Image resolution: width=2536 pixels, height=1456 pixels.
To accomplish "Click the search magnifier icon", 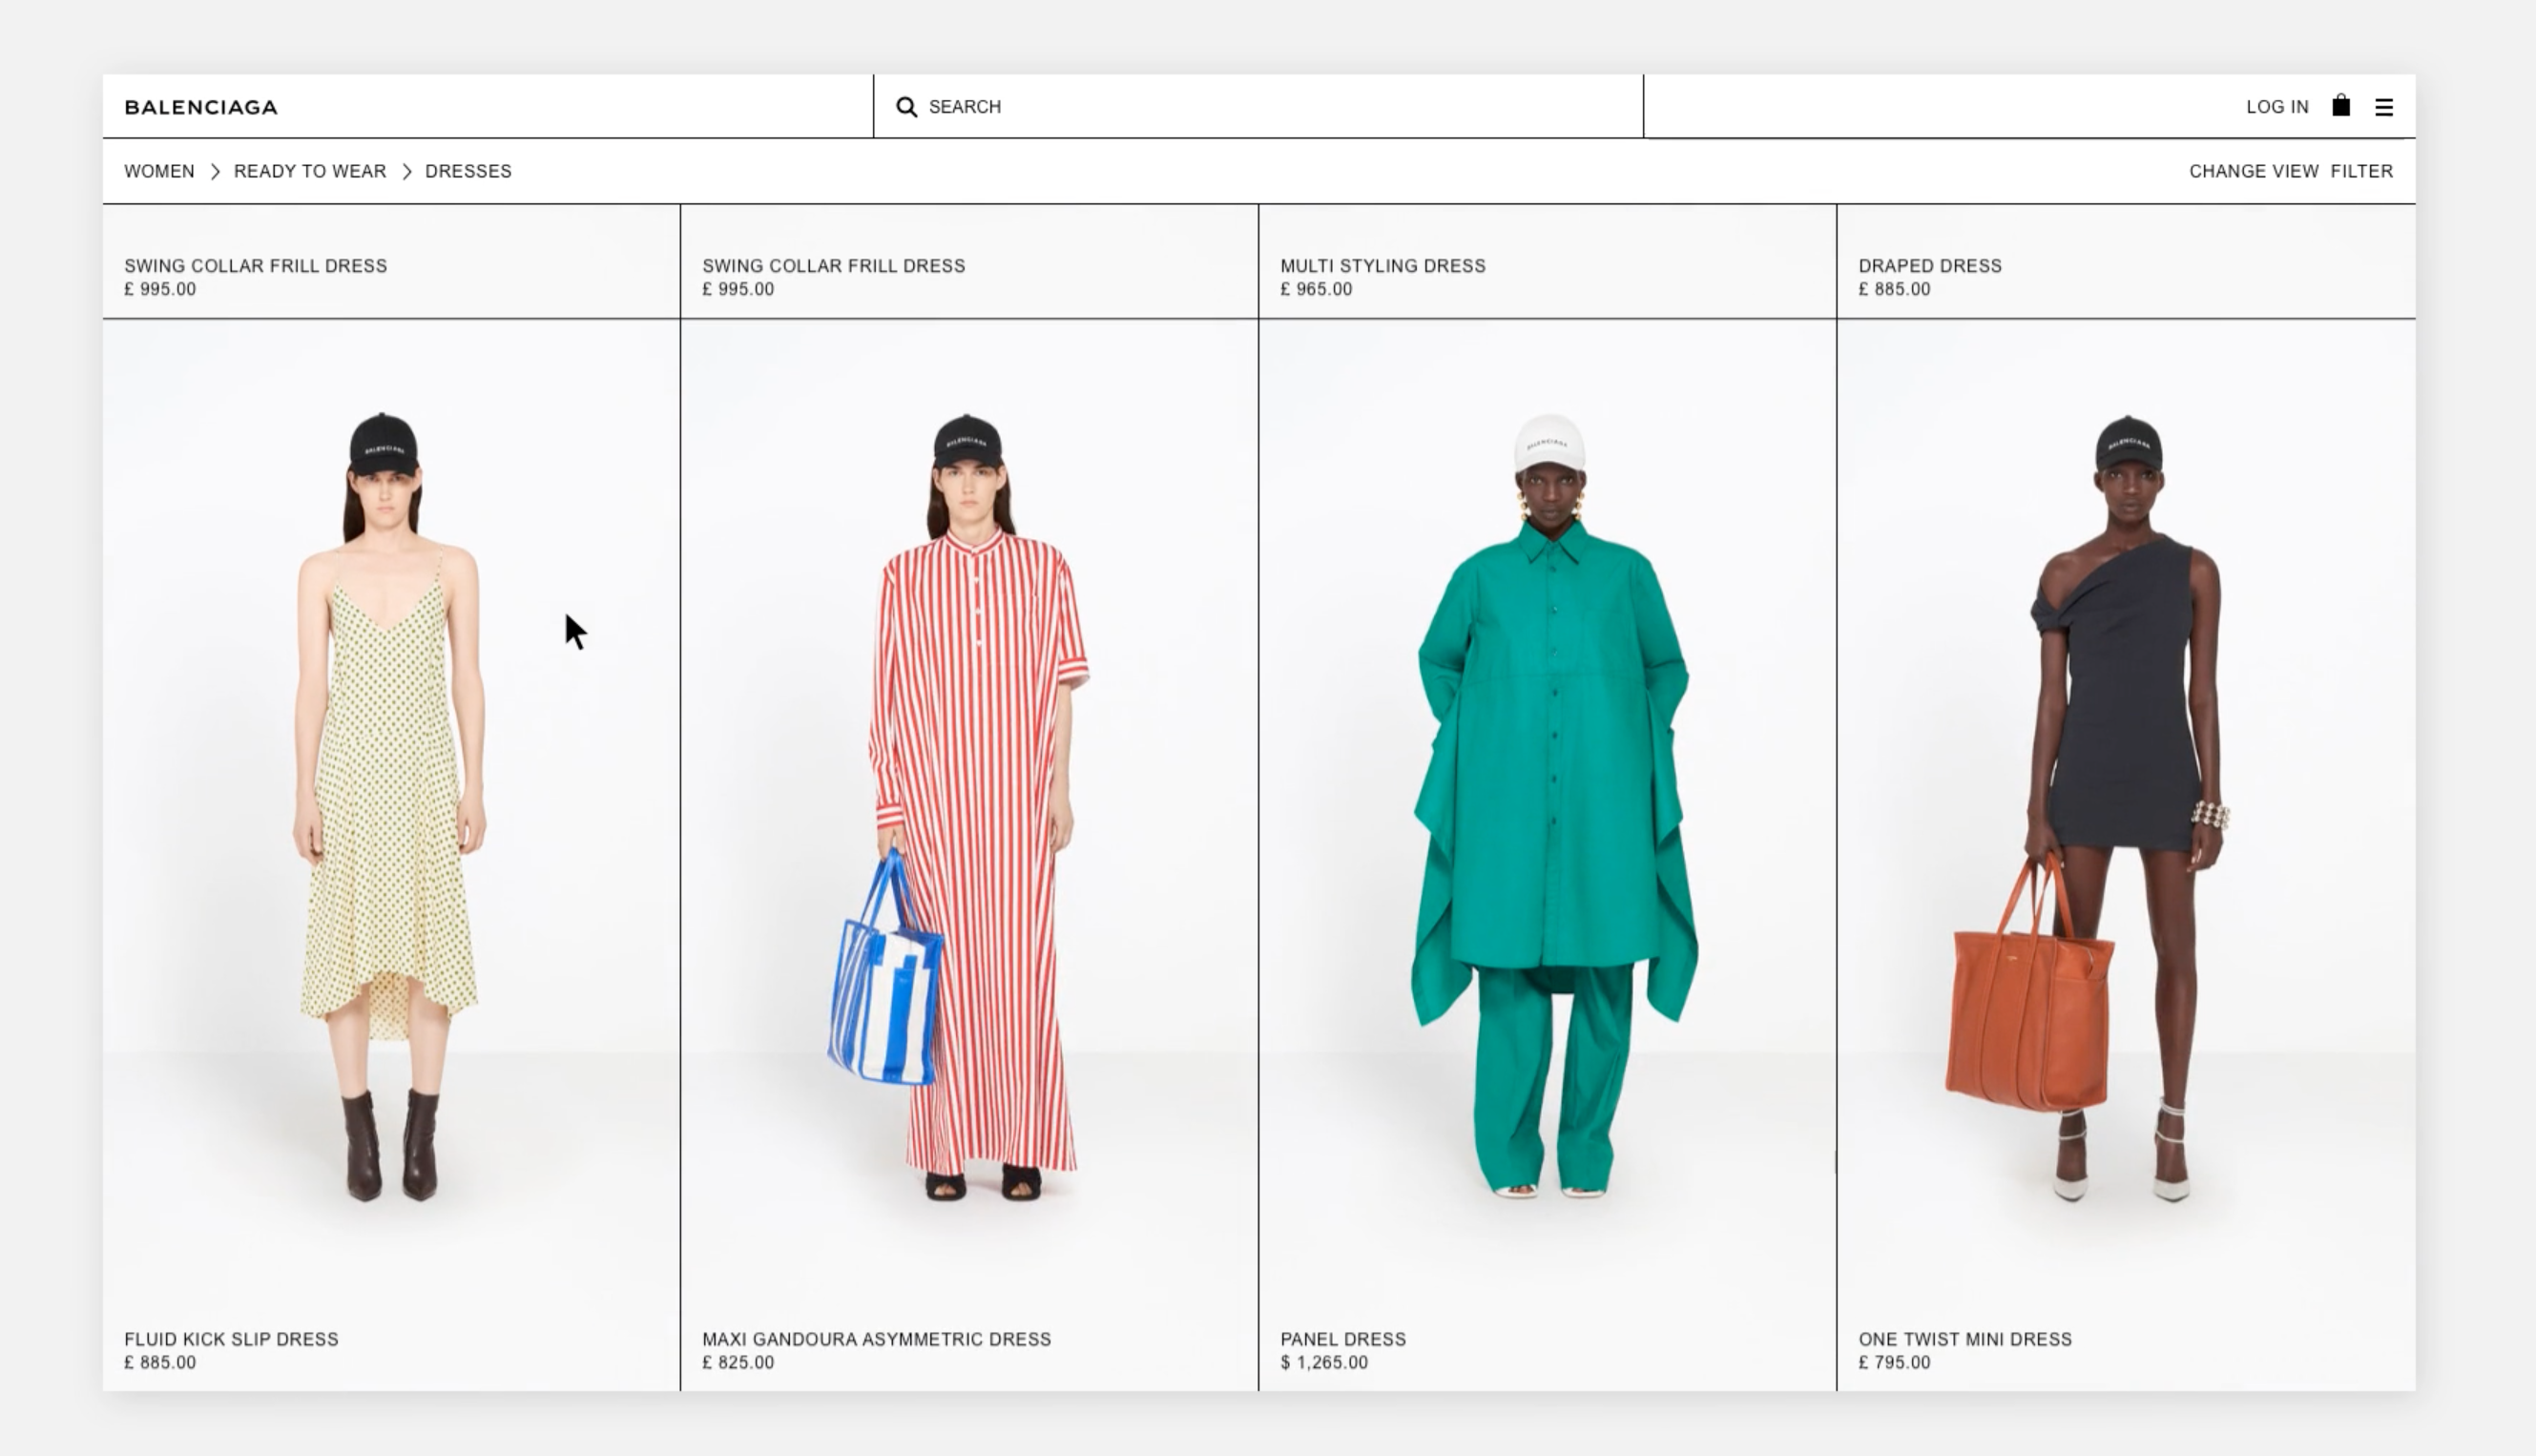I will [x=906, y=107].
